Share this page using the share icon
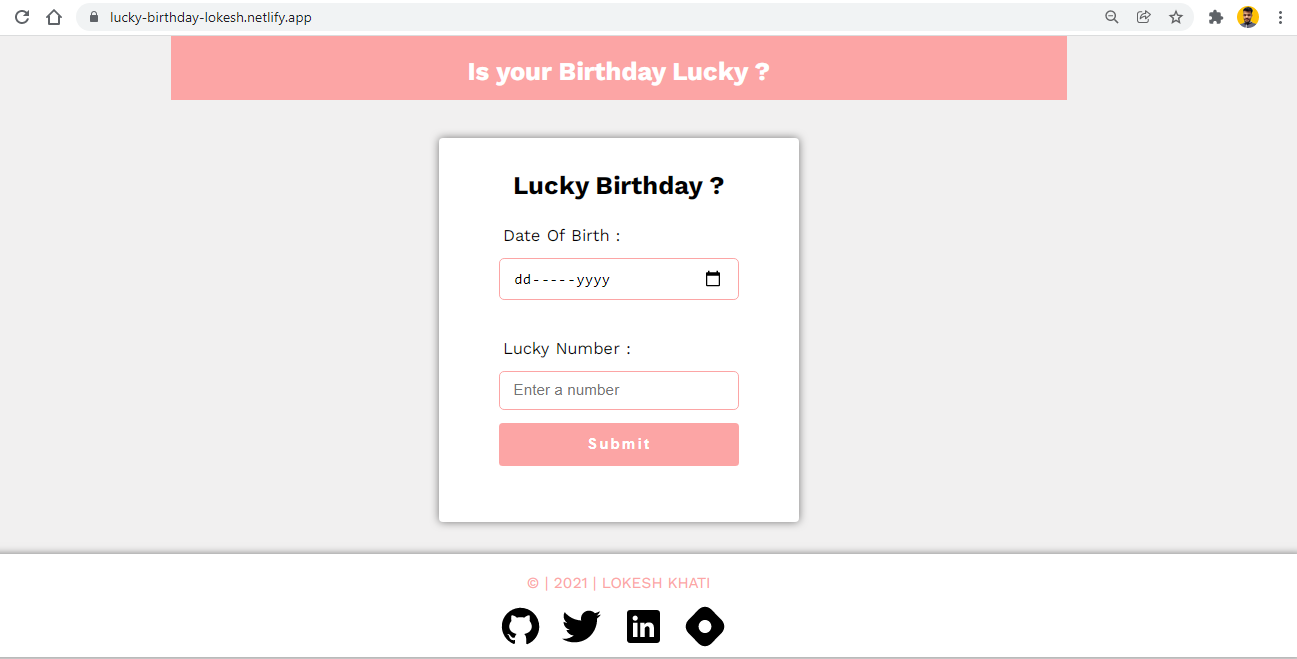 click(1143, 17)
